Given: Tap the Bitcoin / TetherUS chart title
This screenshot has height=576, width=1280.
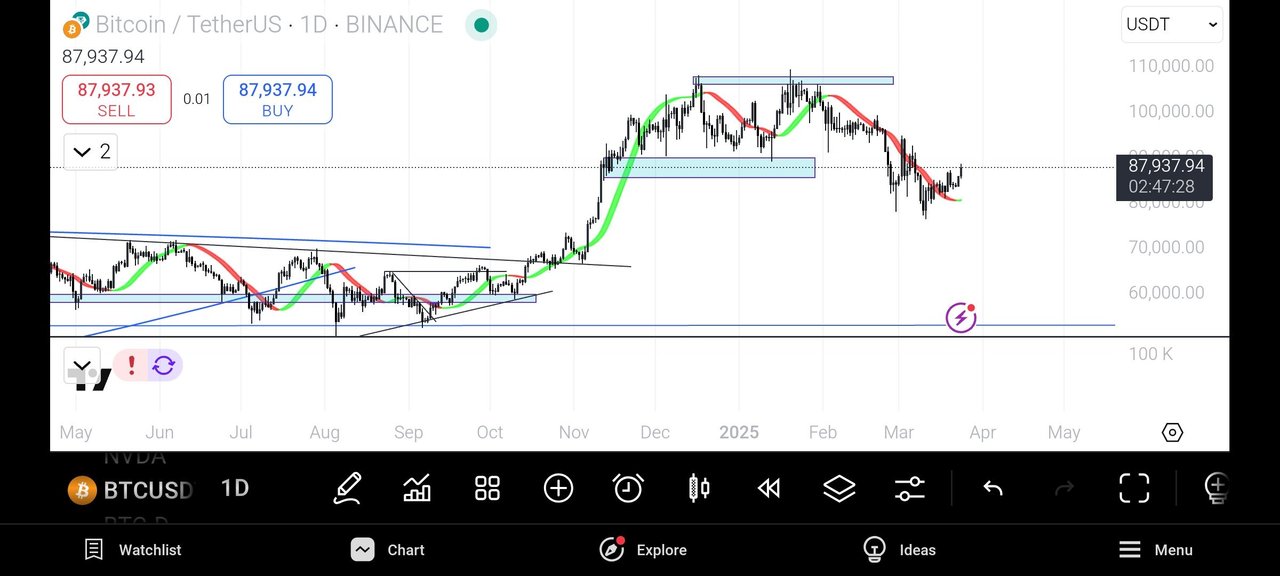Looking at the screenshot, I should point(269,25).
